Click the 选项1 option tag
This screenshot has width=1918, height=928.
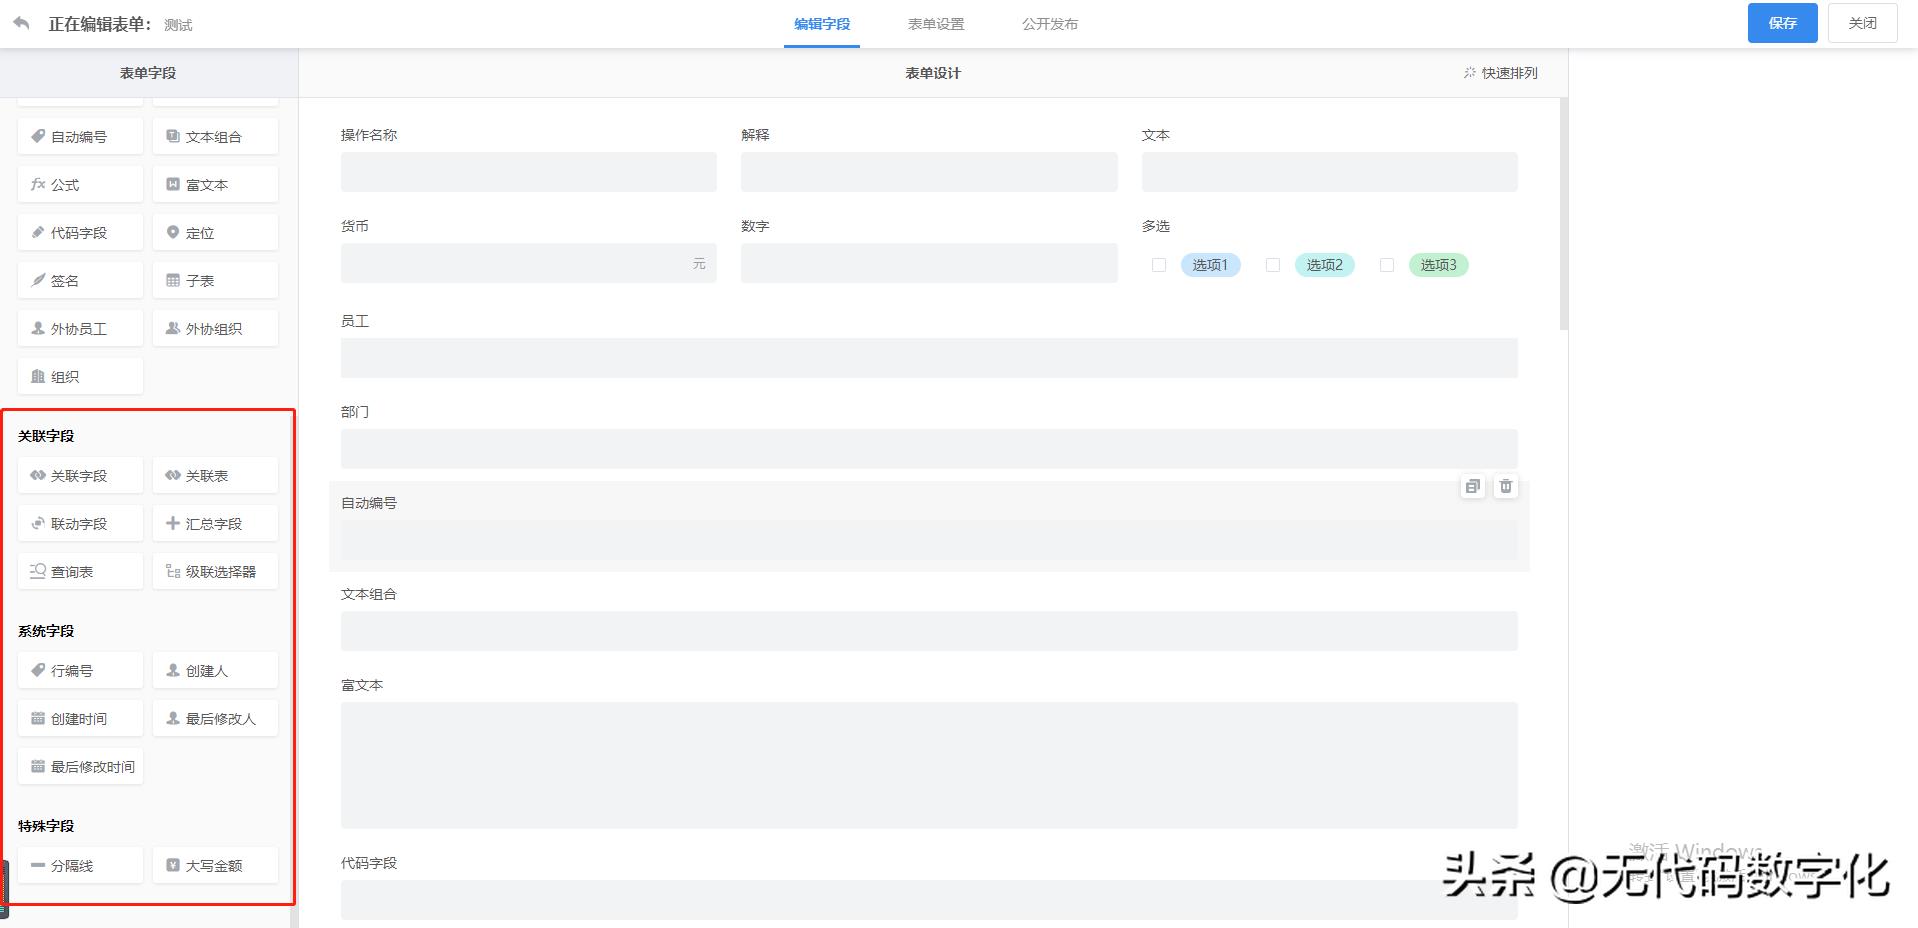click(x=1210, y=265)
